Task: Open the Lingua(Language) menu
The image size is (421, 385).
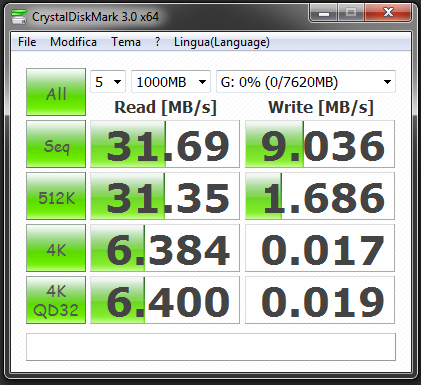Action: click(222, 42)
